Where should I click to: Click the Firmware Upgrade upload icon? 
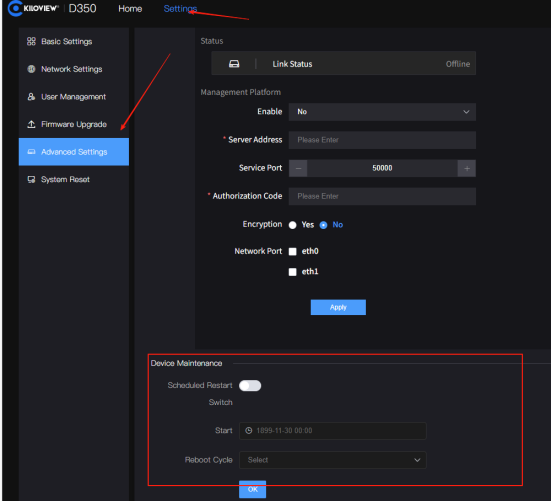(x=31, y=124)
